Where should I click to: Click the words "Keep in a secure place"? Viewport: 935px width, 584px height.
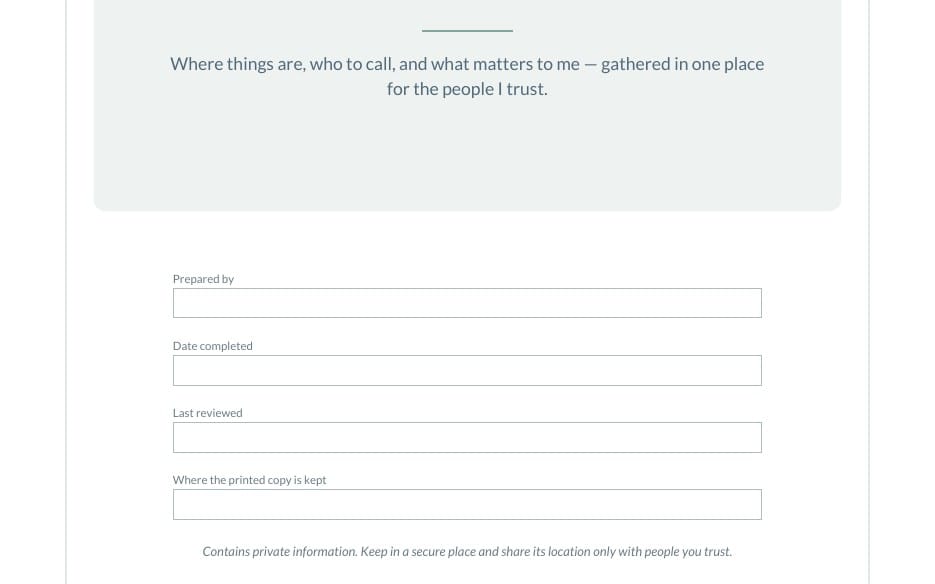pos(417,552)
